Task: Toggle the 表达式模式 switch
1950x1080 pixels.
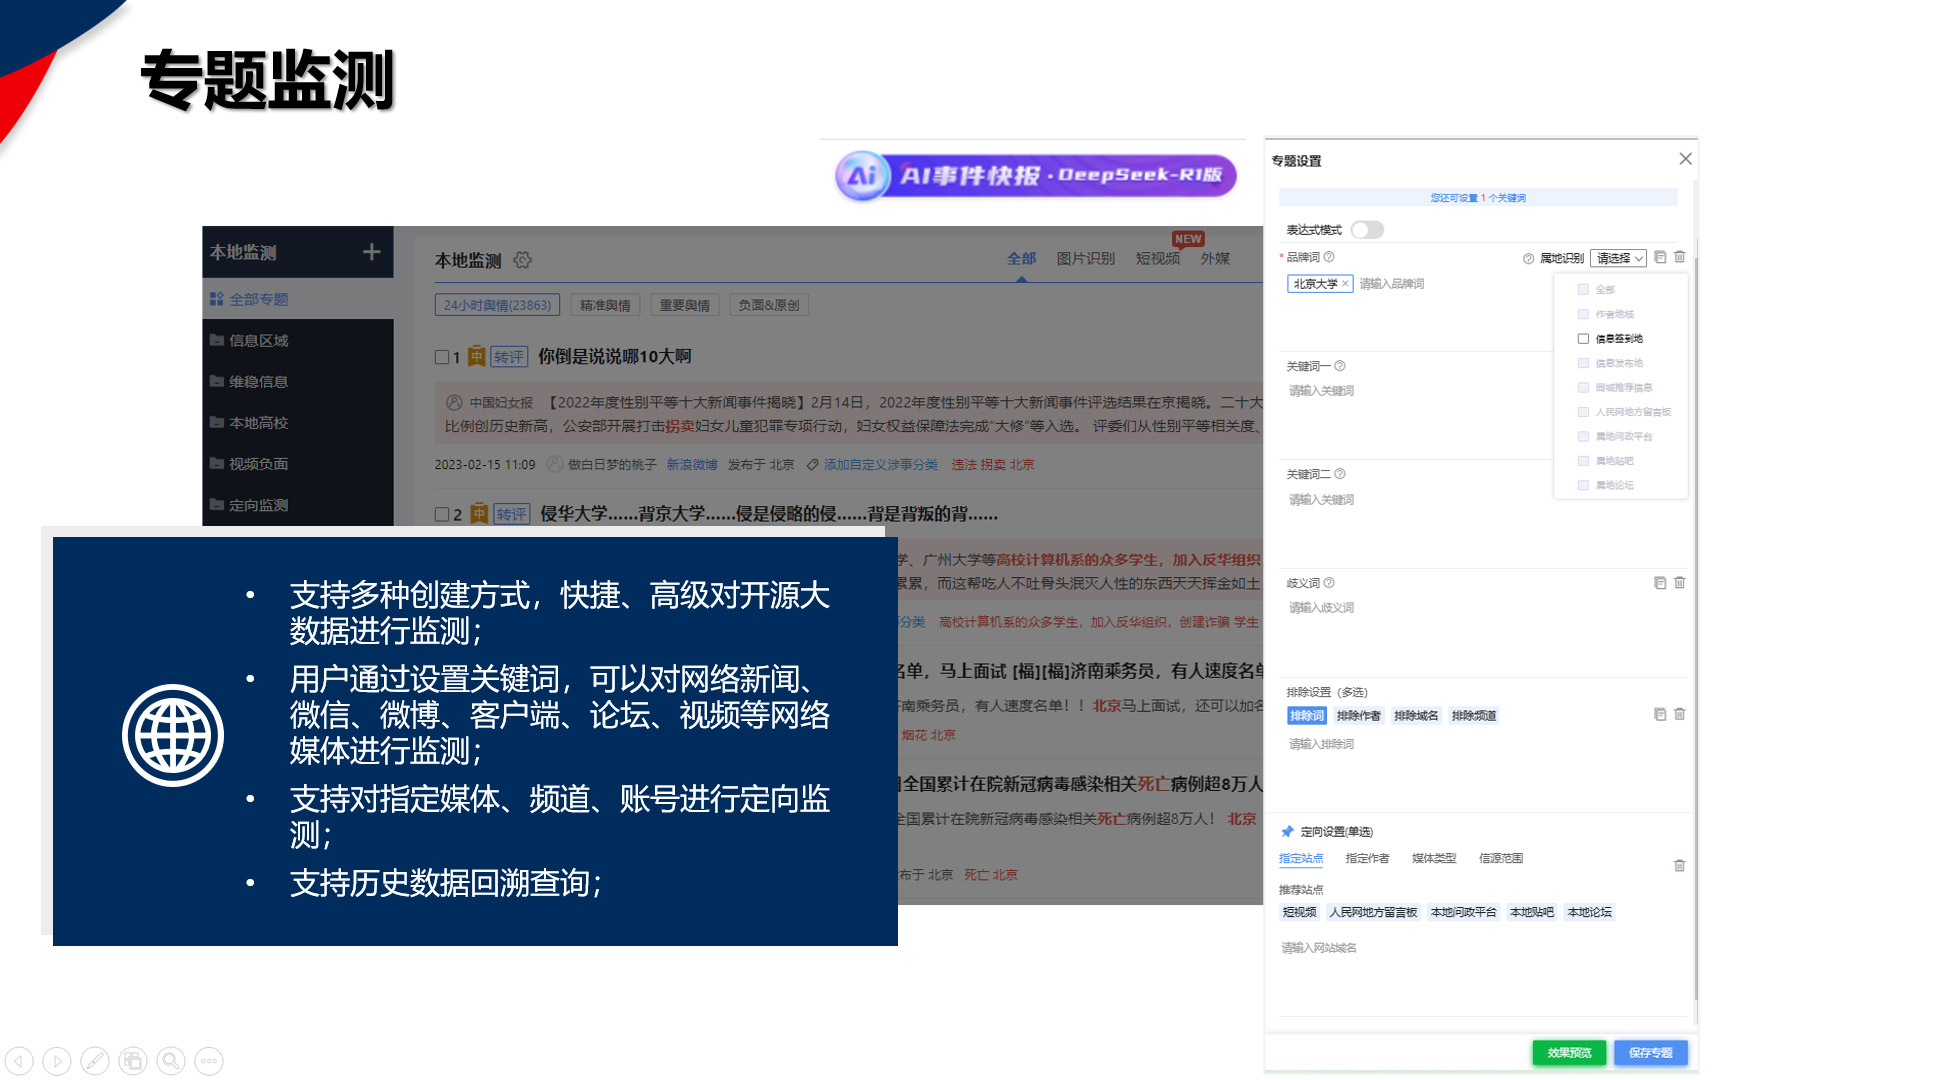Action: point(1366,230)
